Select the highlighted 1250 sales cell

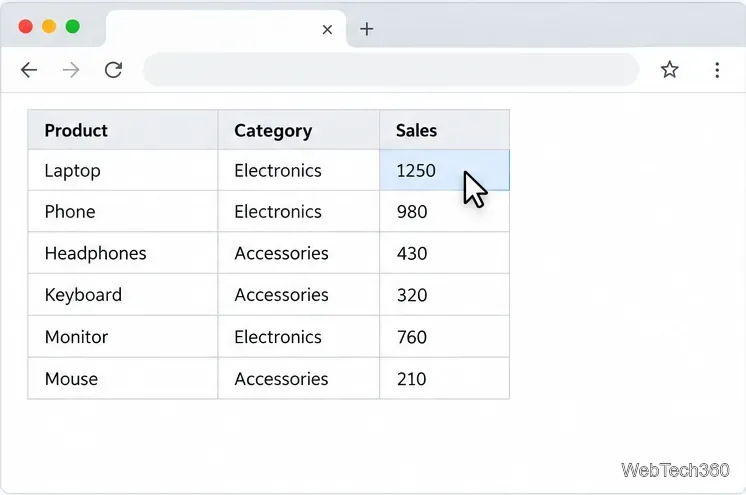[444, 170]
